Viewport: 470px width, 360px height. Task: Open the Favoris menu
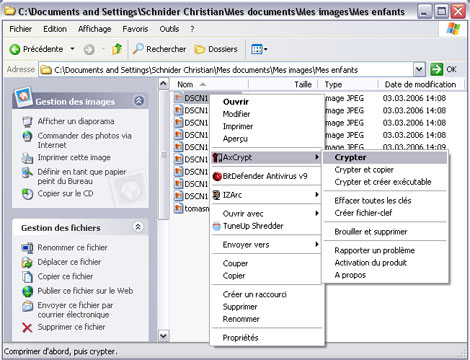pyautogui.click(x=135, y=29)
